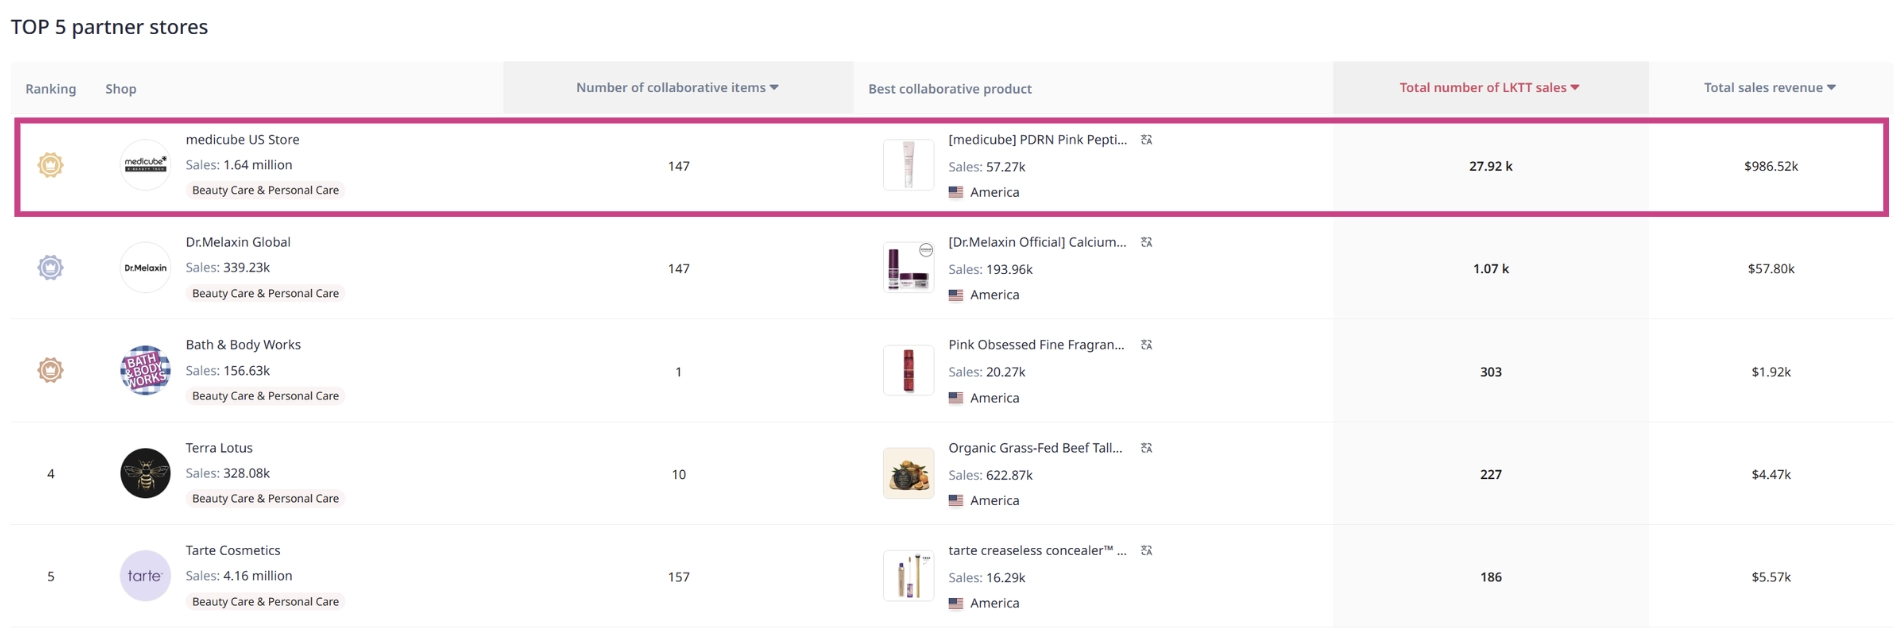Click the Ranking column header
Screen dimensions: 1901x636
pos(51,89)
